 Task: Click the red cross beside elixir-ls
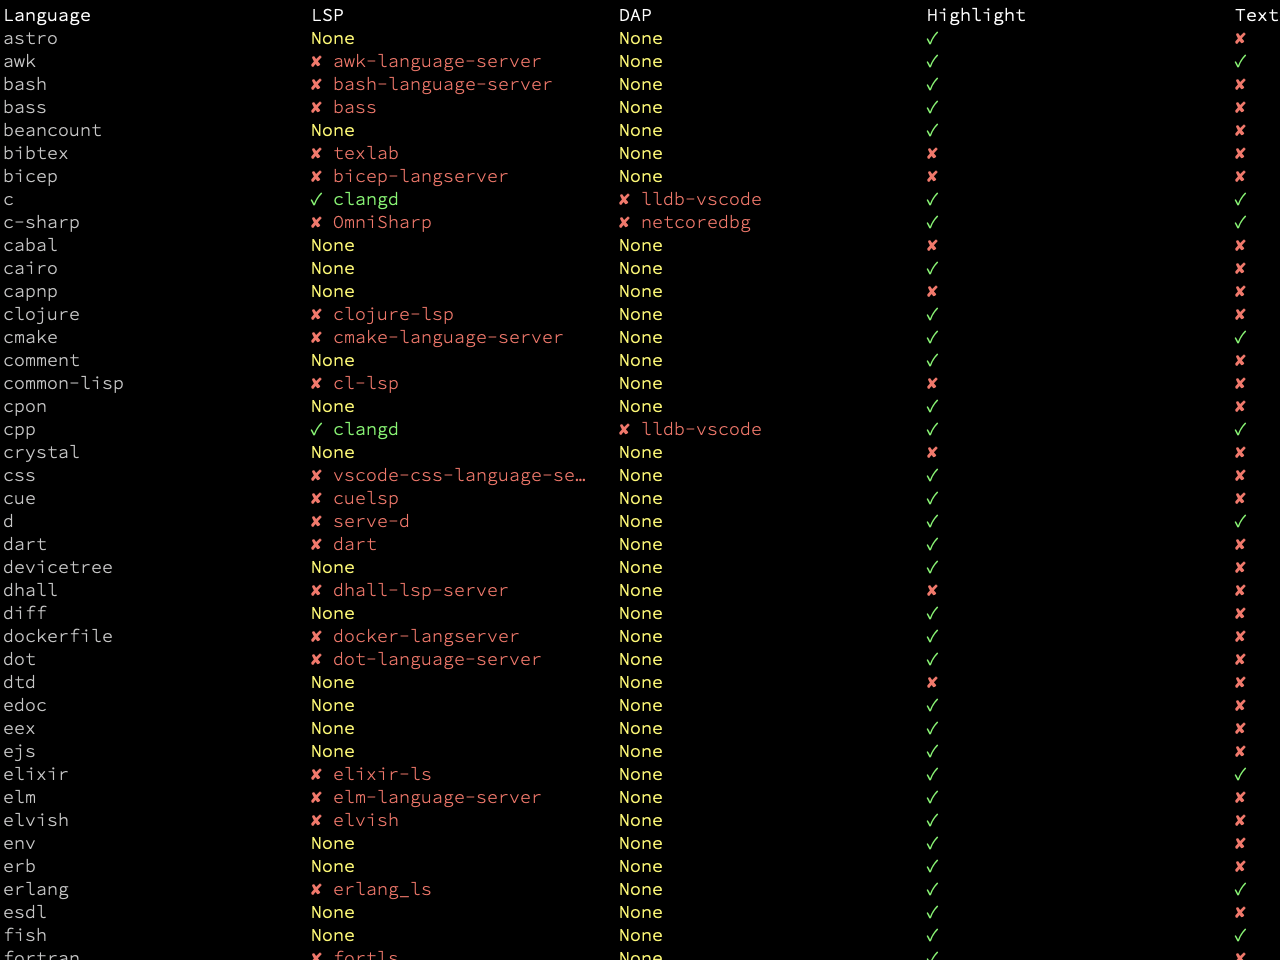point(316,775)
